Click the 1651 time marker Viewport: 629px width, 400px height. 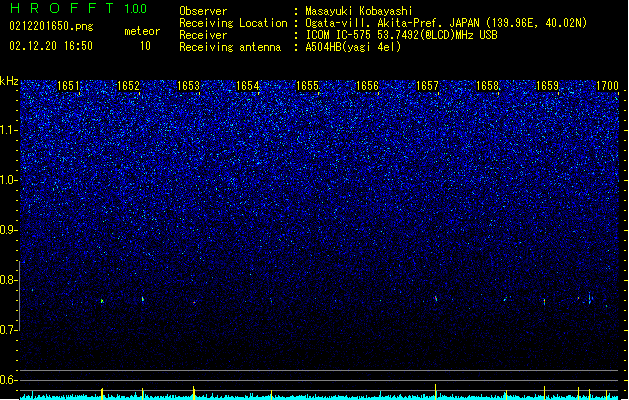(68, 86)
